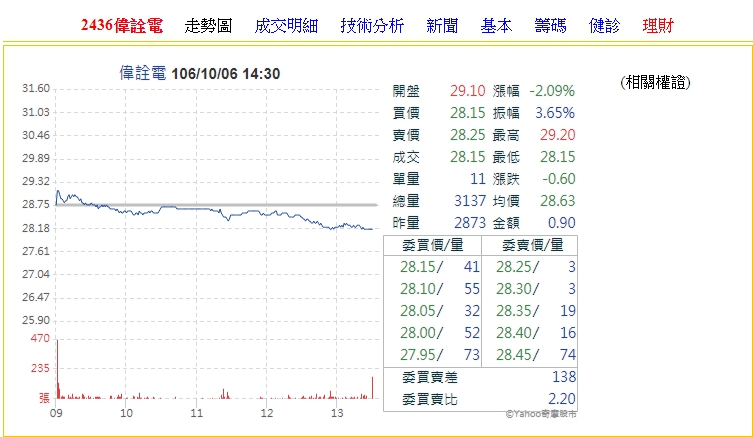Select the 振幅 value 3.65%
The height and width of the screenshot is (437, 753).
(x=555, y=113)
